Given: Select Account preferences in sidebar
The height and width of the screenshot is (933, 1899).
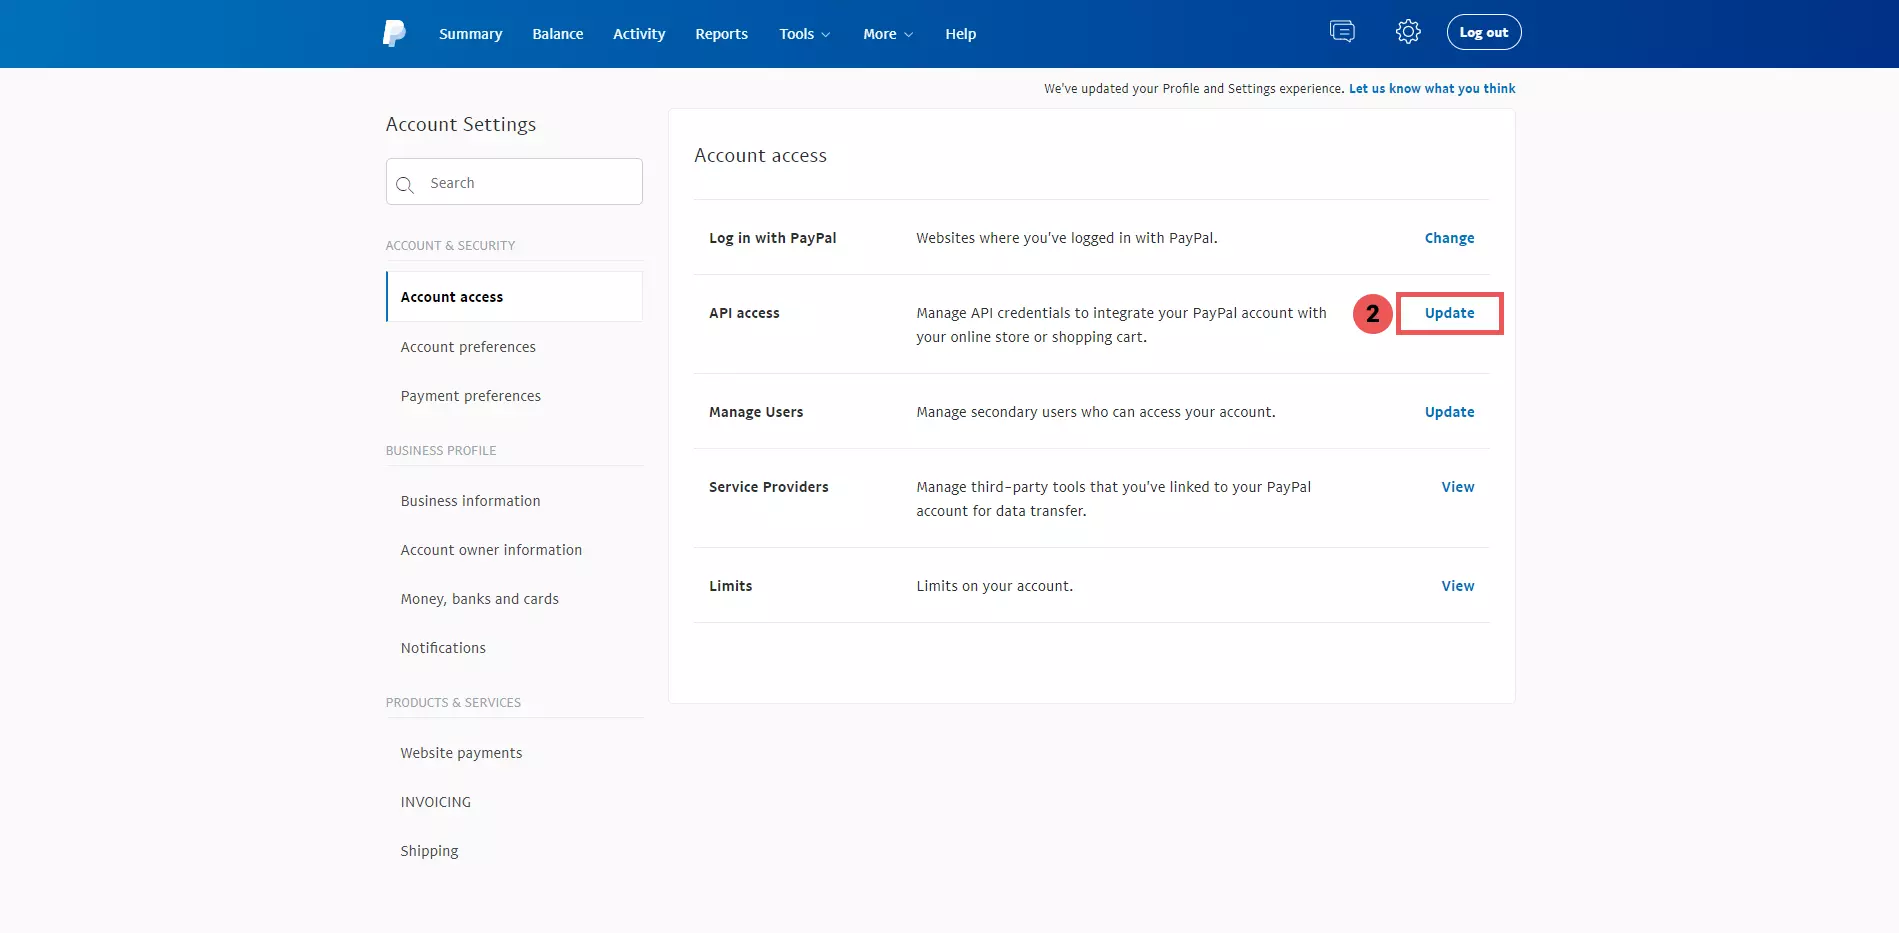Looking at the screenshot, I should [x=468, y=347].
